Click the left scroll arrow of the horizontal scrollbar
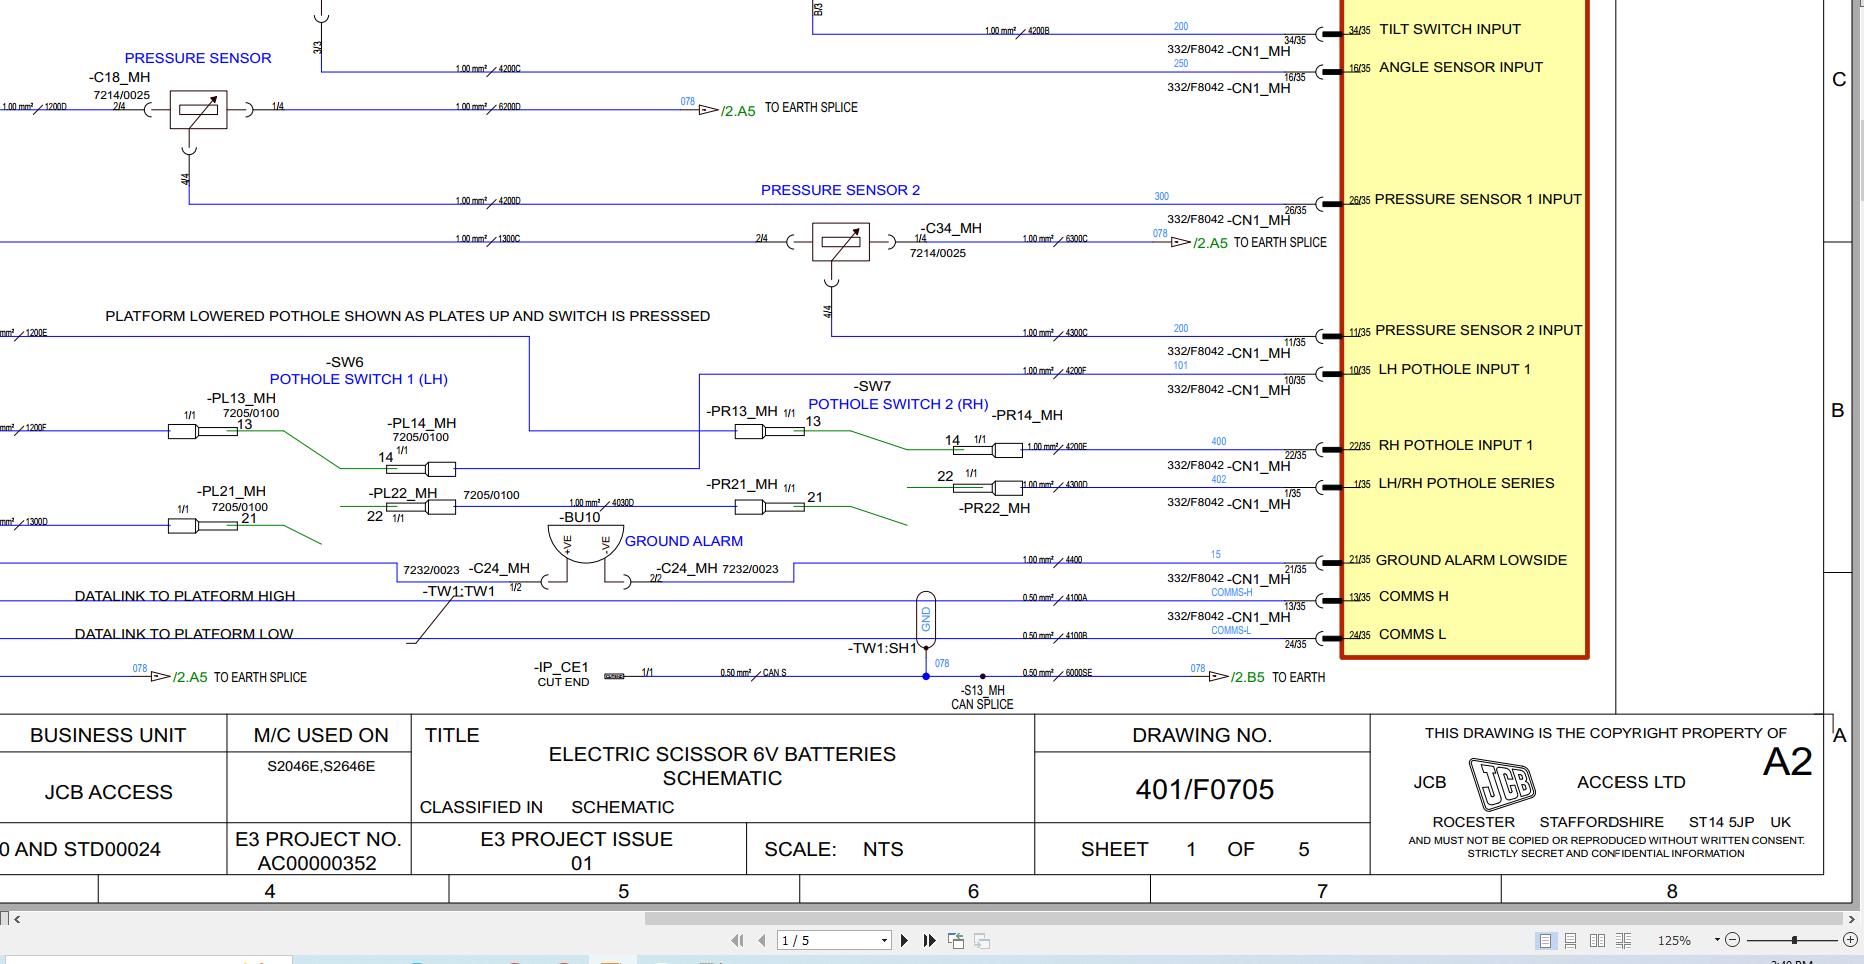1864x964 pixels. [17, 918]
